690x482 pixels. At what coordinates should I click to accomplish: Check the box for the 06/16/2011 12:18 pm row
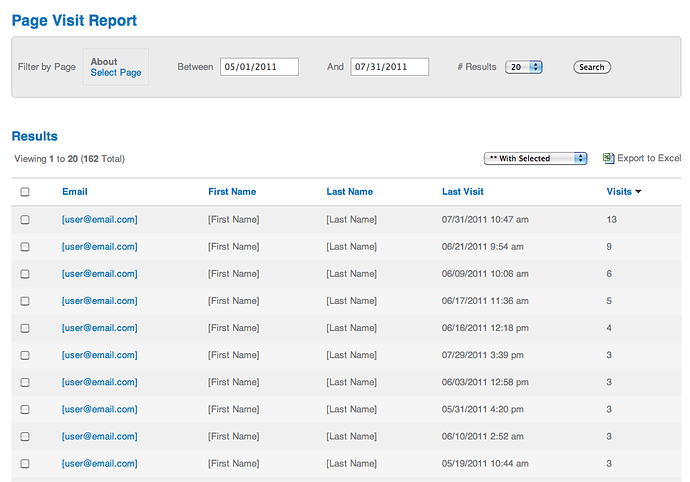pos(25,328)
